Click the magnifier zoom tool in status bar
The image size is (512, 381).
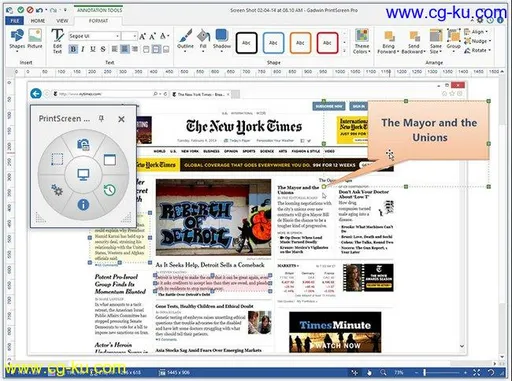point(383,372)
